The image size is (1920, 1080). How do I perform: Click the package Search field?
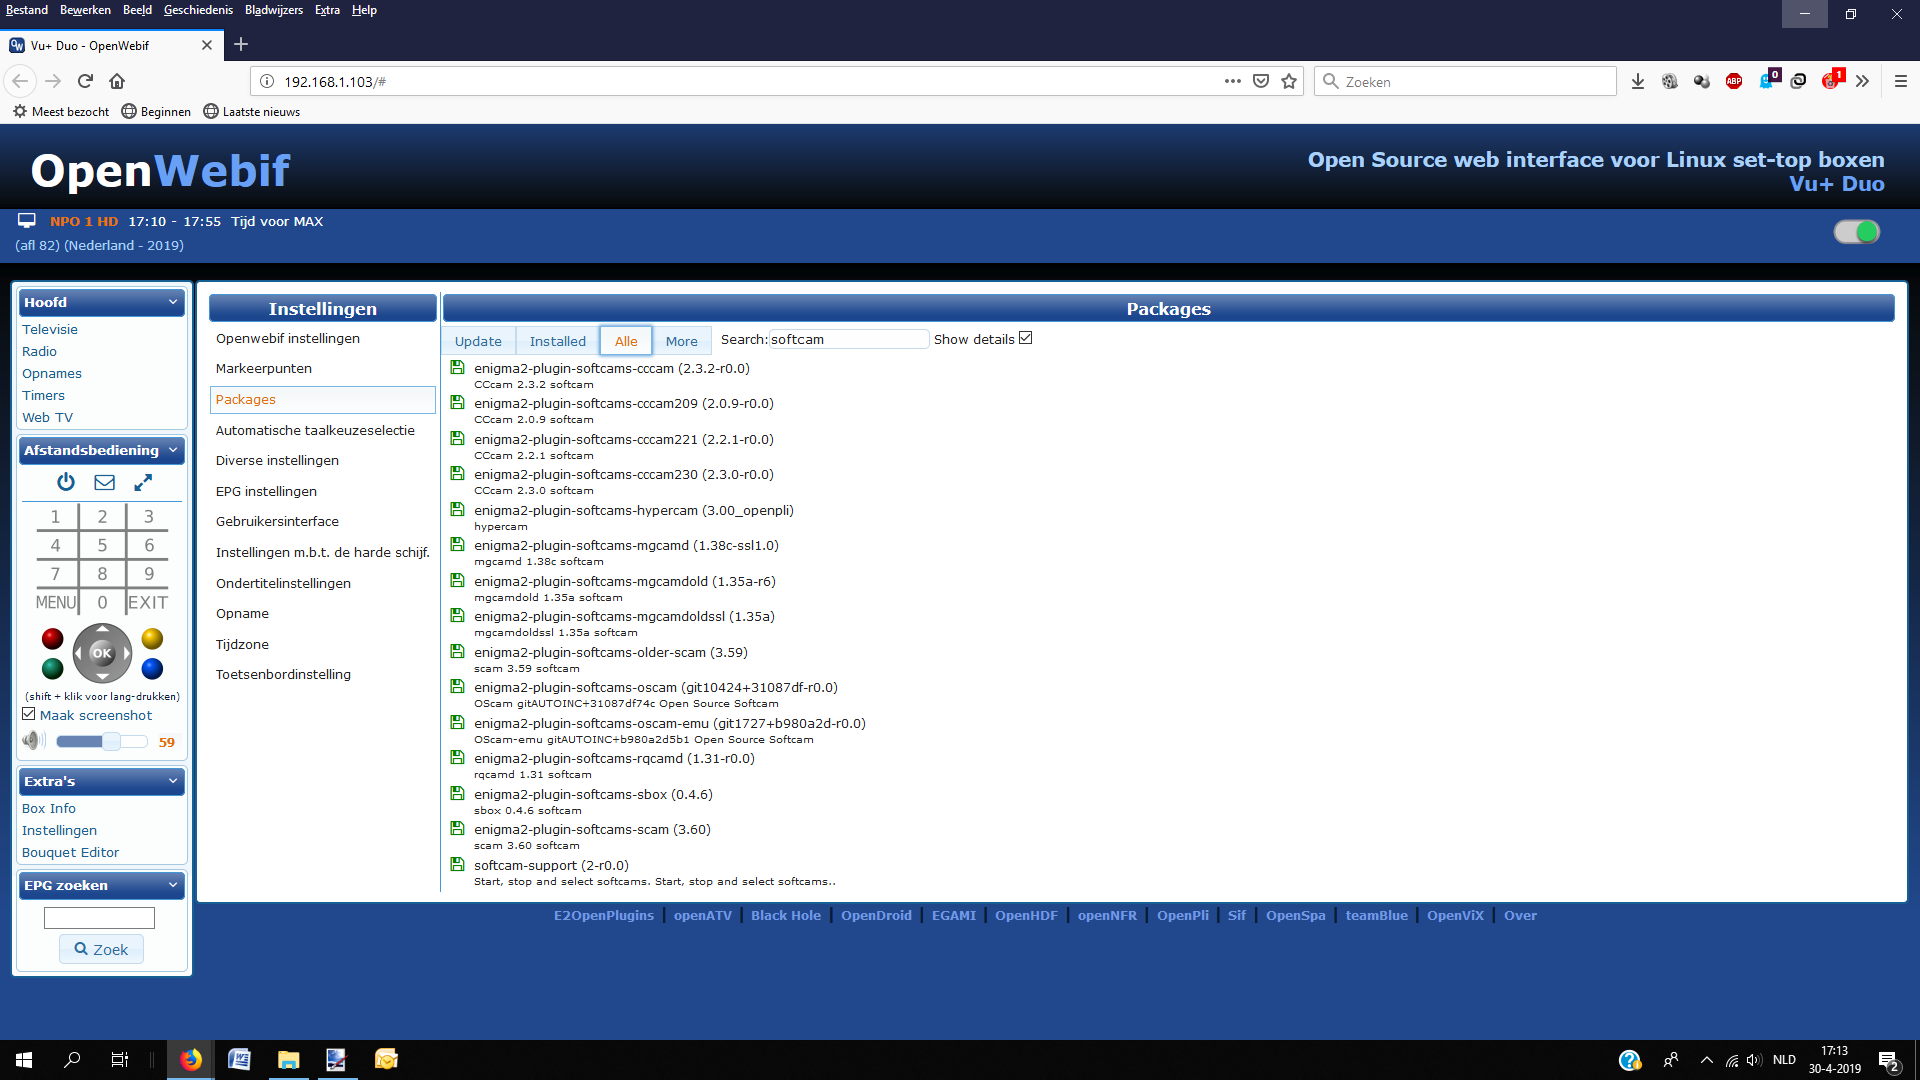848,339
